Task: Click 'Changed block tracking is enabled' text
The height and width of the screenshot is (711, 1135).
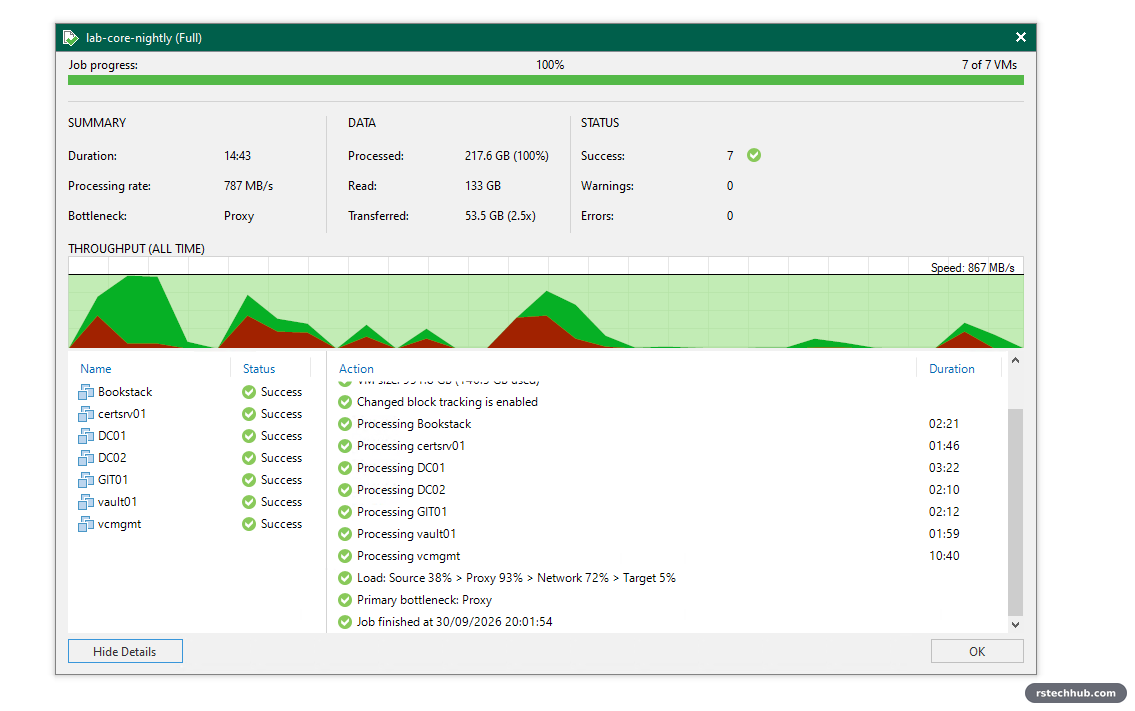Action: pos(447,402)
